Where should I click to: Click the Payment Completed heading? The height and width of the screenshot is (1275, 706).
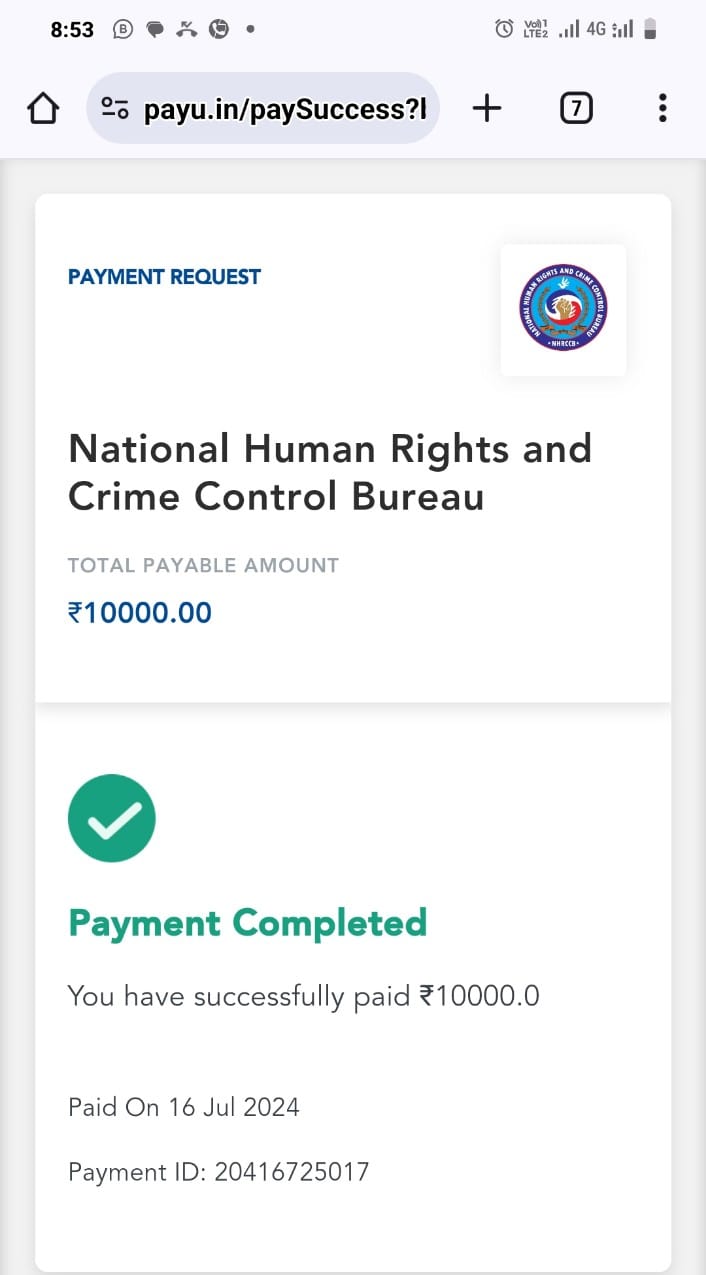pos(247,921)
